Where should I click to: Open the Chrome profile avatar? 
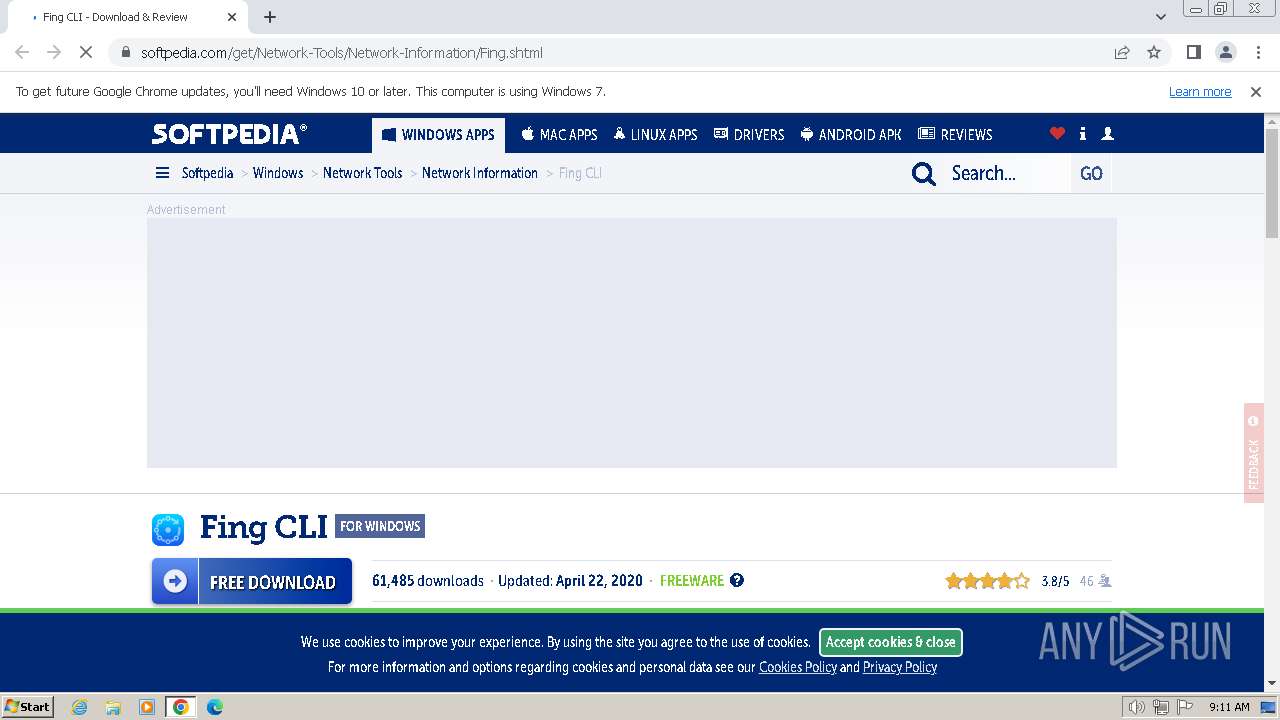tap(1225, 52)
